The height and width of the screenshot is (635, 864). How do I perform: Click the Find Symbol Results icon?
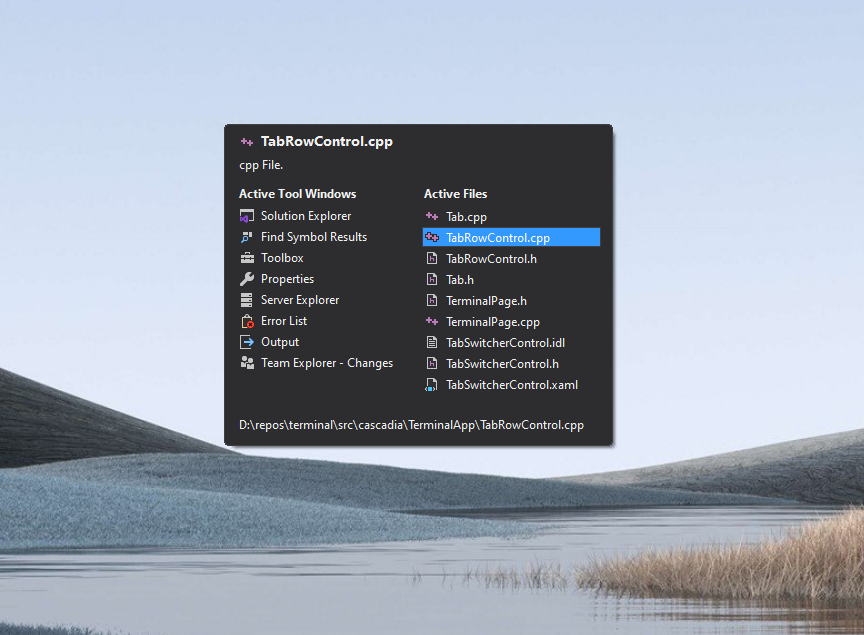pos(247,237)
